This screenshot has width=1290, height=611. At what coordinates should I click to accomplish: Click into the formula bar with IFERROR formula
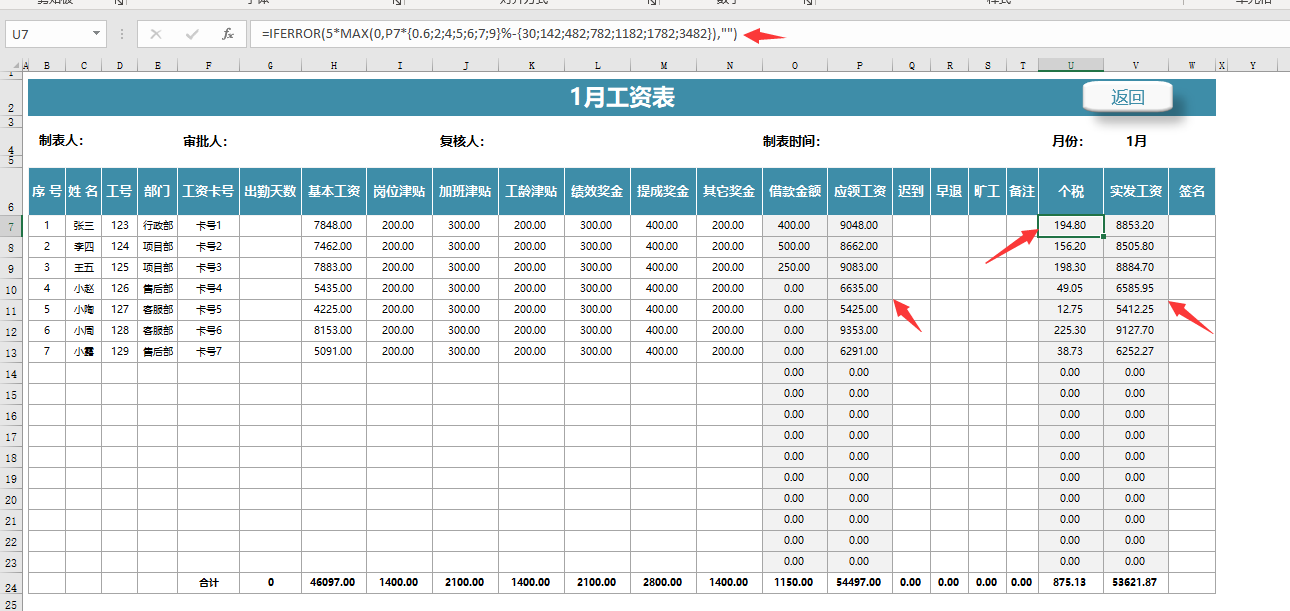click(768, 34)
